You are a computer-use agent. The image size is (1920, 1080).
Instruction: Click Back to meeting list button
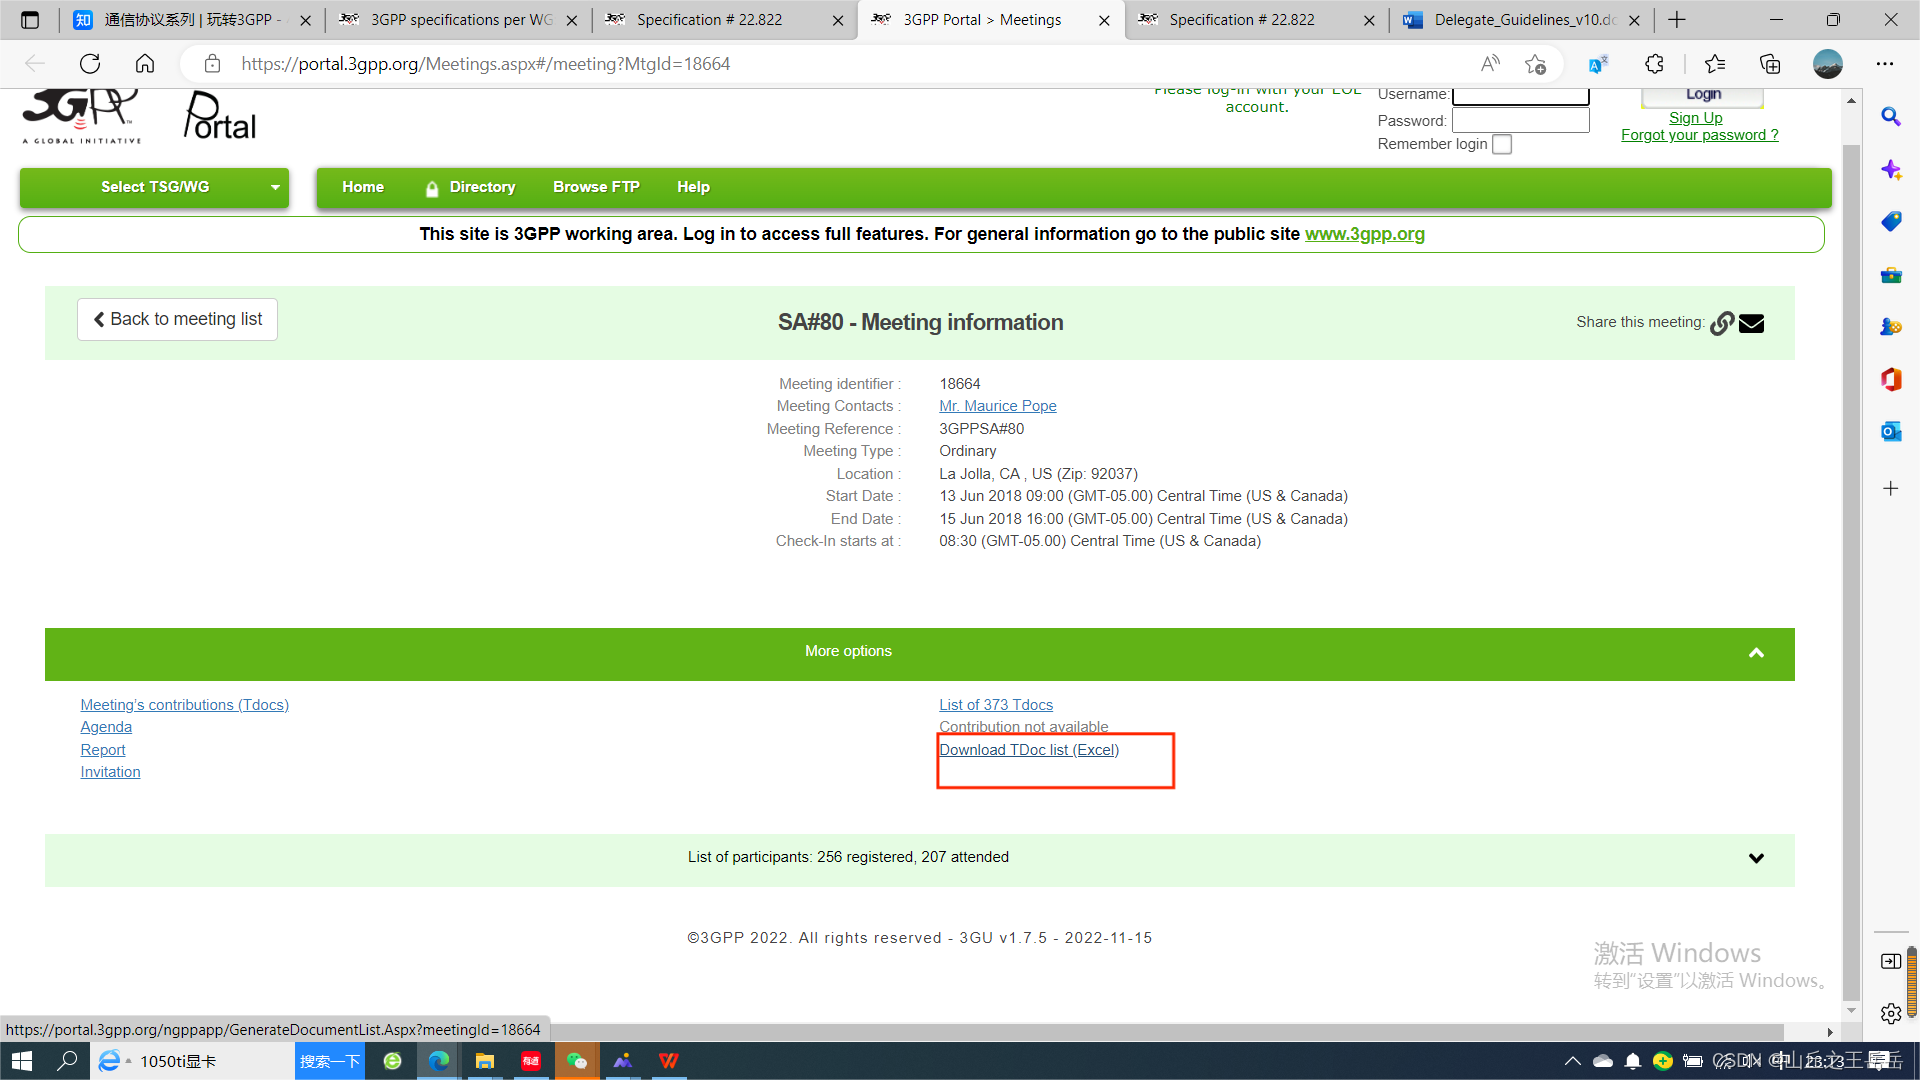(x=177, y=319)
